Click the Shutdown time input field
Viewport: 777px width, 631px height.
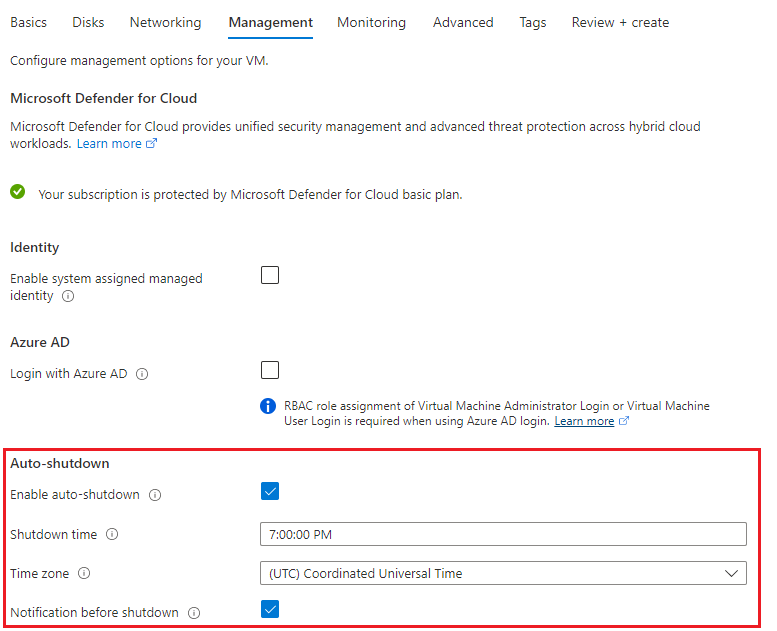tap(502, 534)
